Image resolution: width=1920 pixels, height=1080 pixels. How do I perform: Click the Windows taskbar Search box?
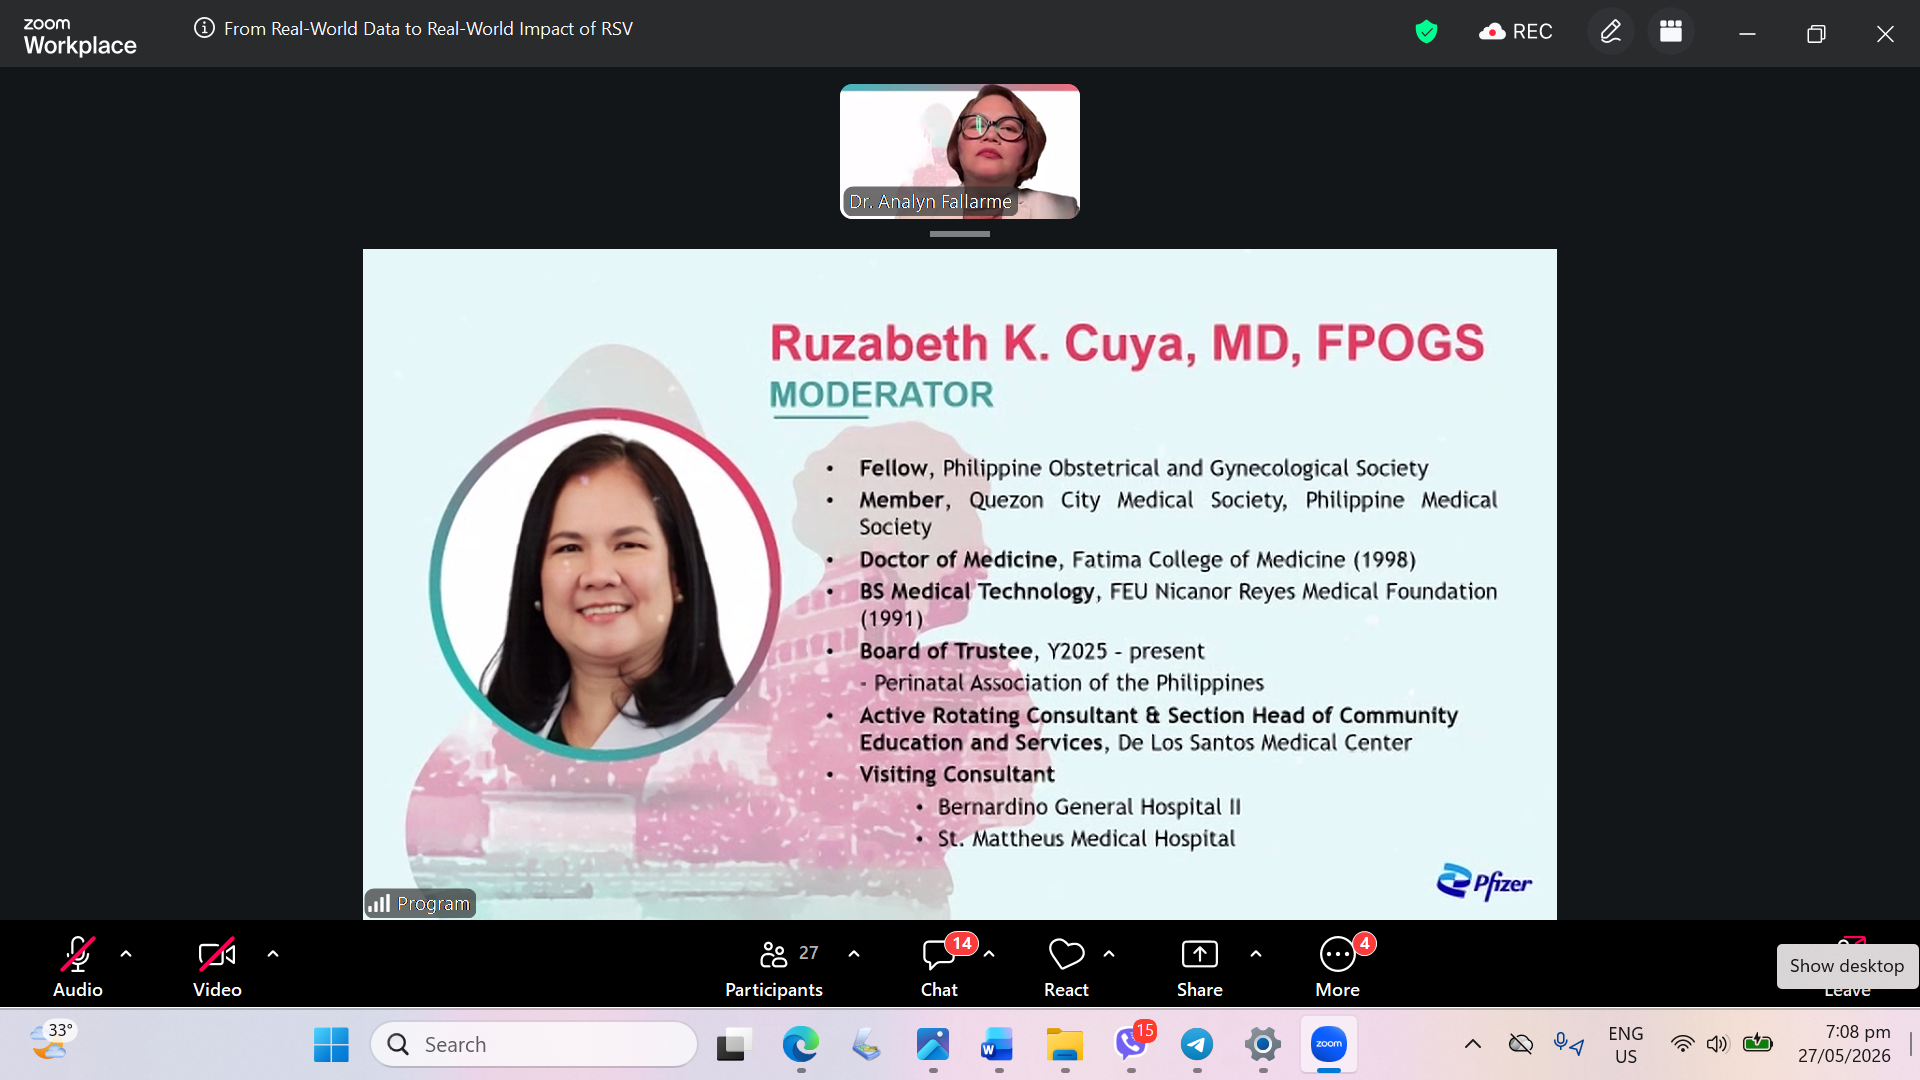coord(534,1044)
